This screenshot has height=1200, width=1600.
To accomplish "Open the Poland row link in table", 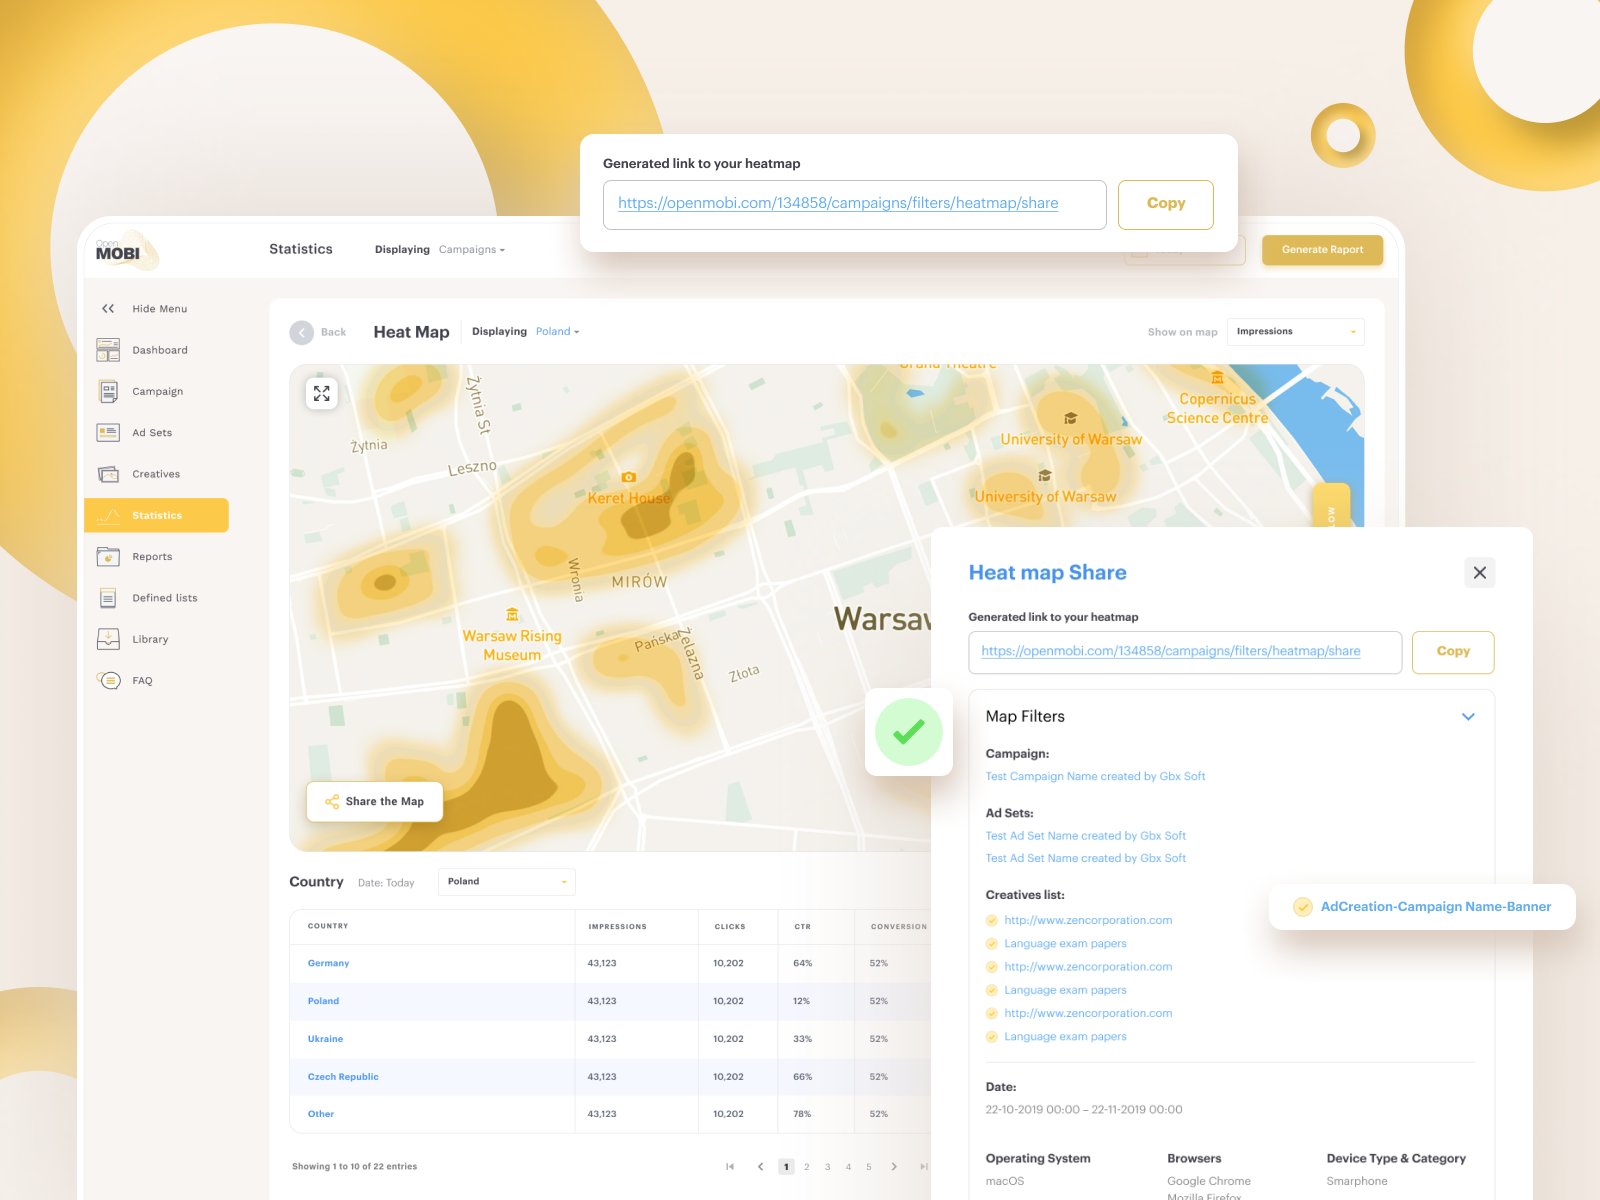I will pyautogui.click(x=323, y=1002).
